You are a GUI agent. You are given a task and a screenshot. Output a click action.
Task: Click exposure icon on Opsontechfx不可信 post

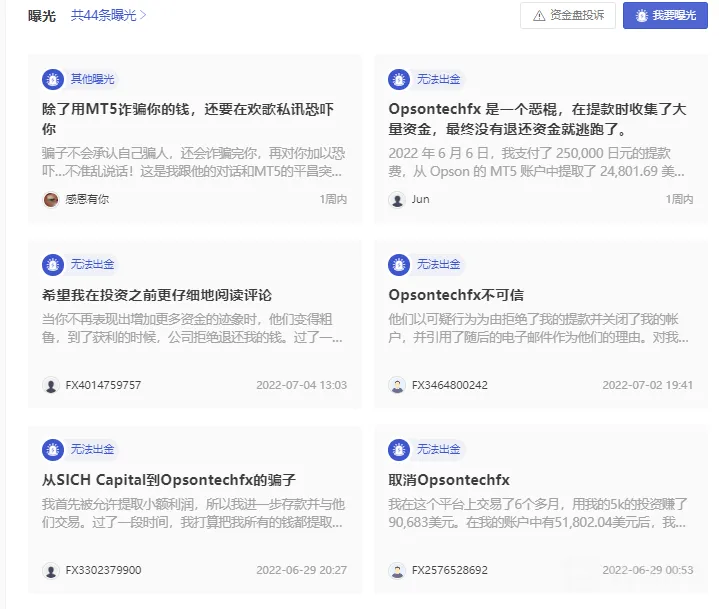coord(399,265)
